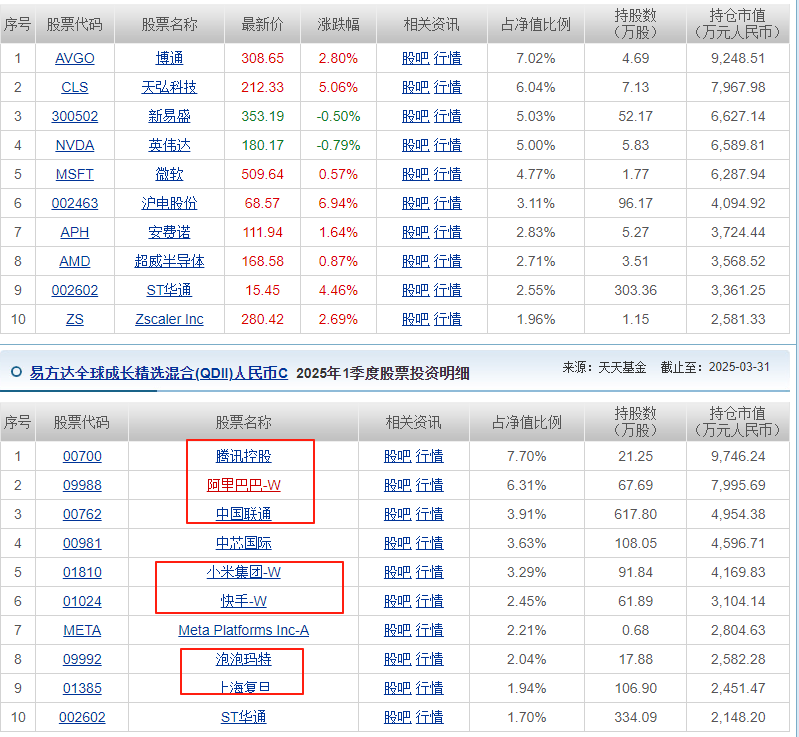Image resolution: width=799 pixels, height=737 pixels.
Task: Open 快手-W stock link
Action: 244,601
